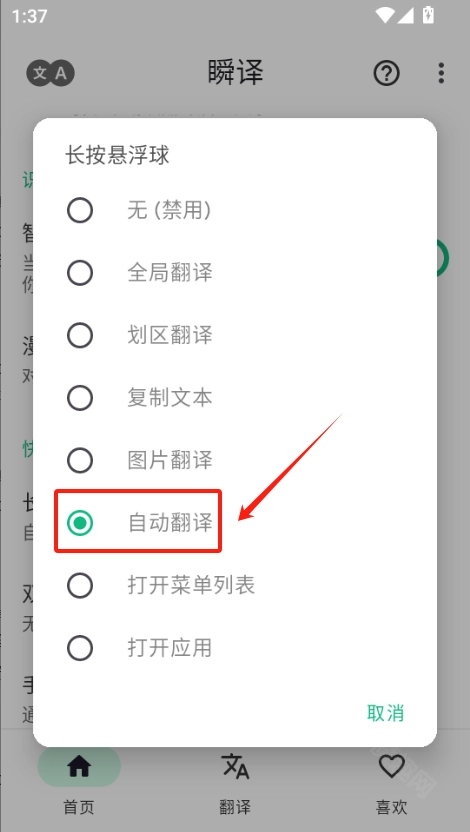Select the 全局翻译 radio option
This screenshot has height=832, width=470.
tap(235, 273)
